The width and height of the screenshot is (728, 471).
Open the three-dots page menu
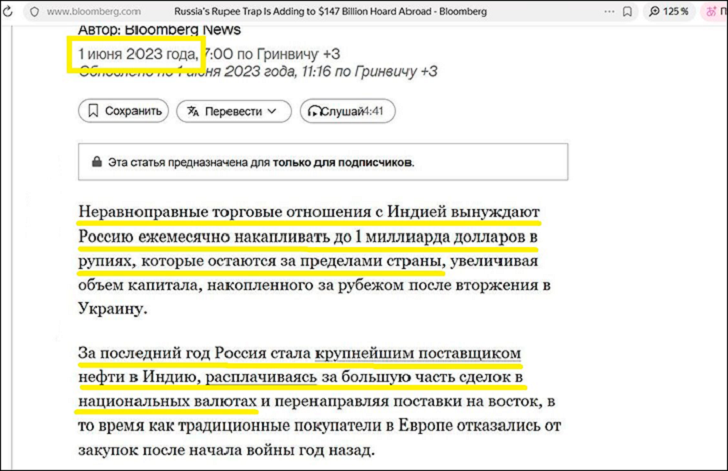pyautogui.click(x=609, y=12)
